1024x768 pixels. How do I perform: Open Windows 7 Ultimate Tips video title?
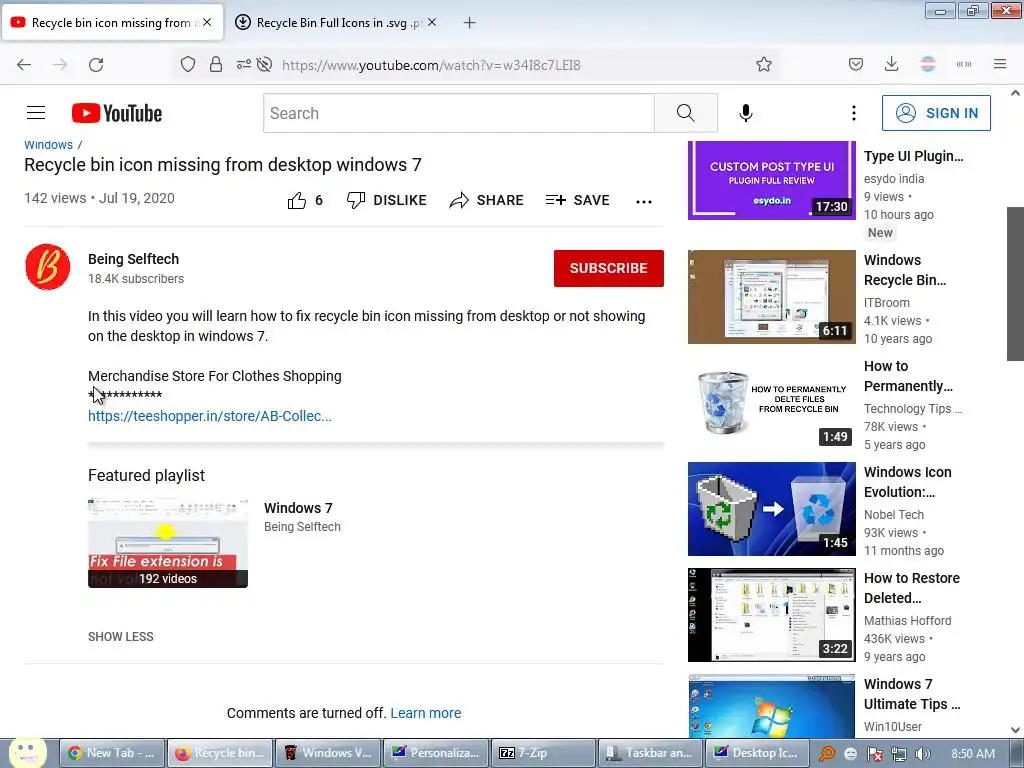click(x=912, y=694)
